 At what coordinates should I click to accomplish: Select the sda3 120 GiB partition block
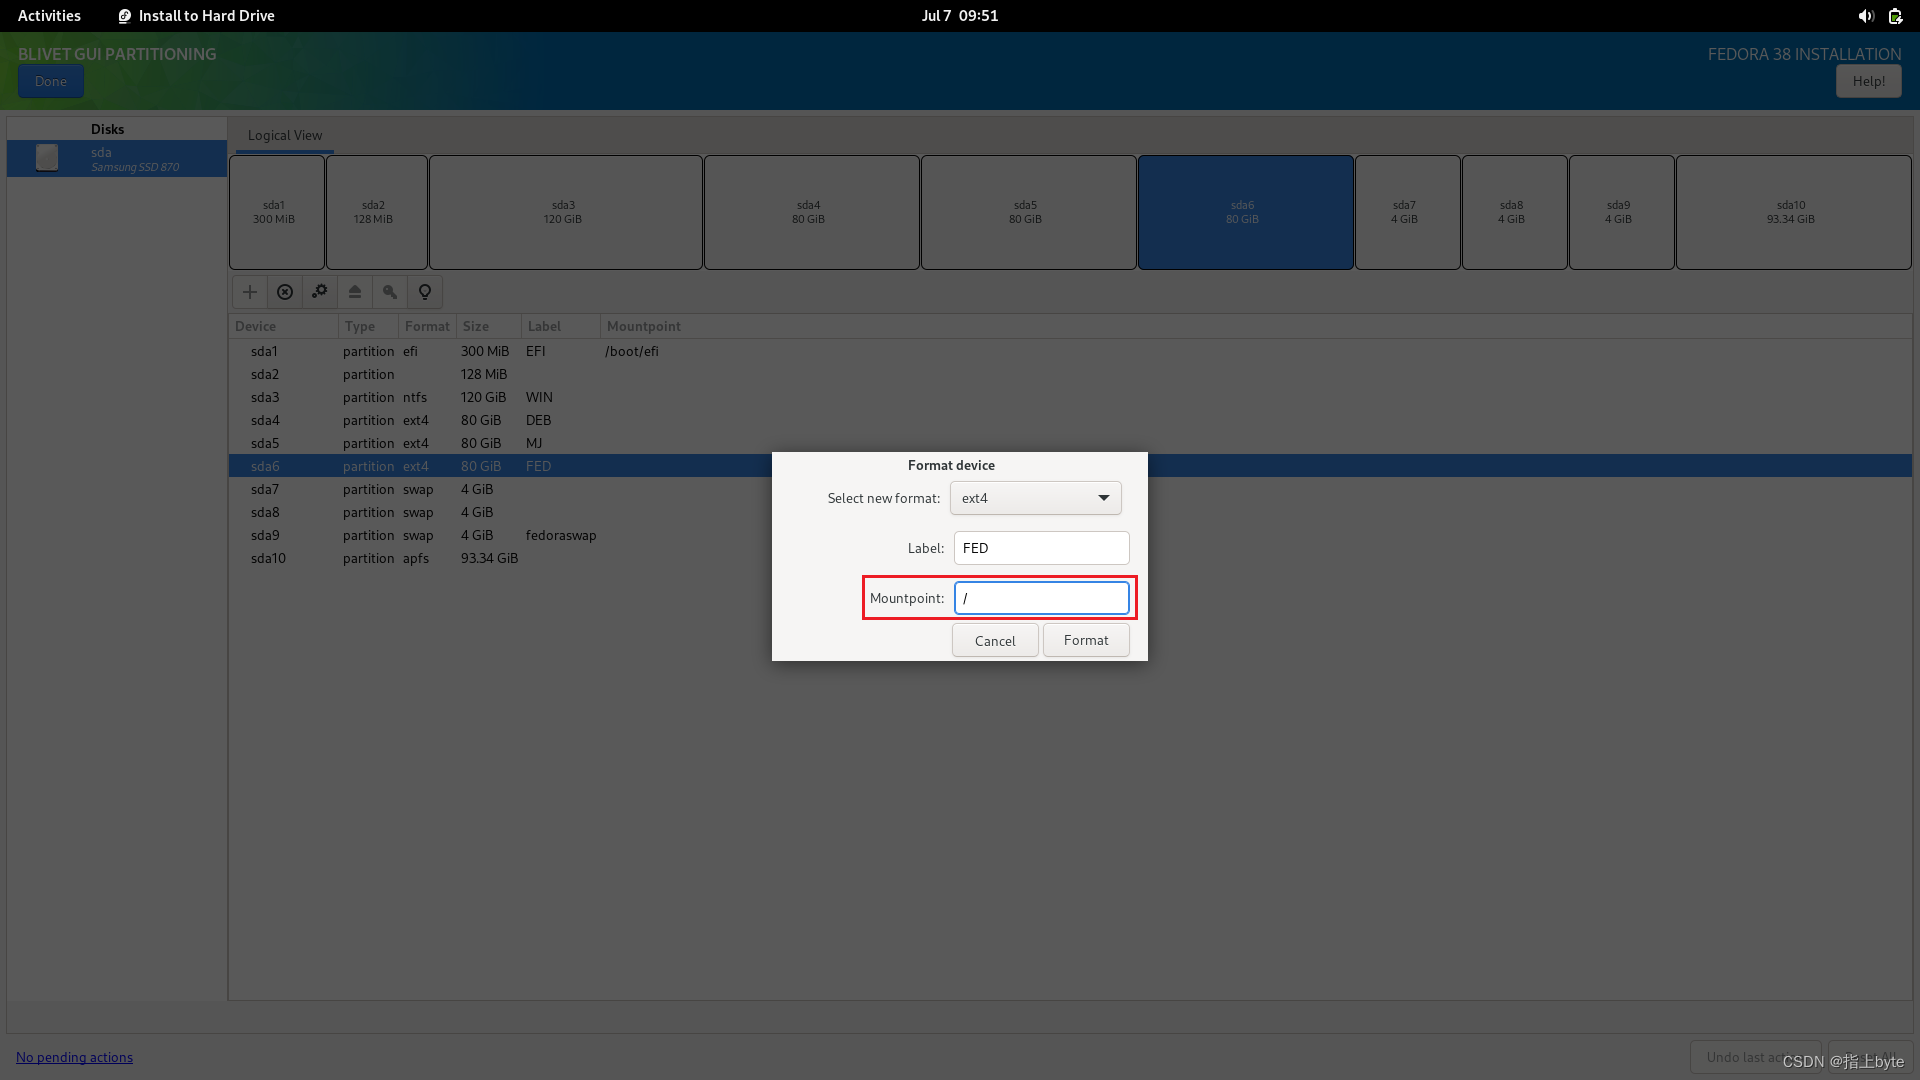click(565, 212)
